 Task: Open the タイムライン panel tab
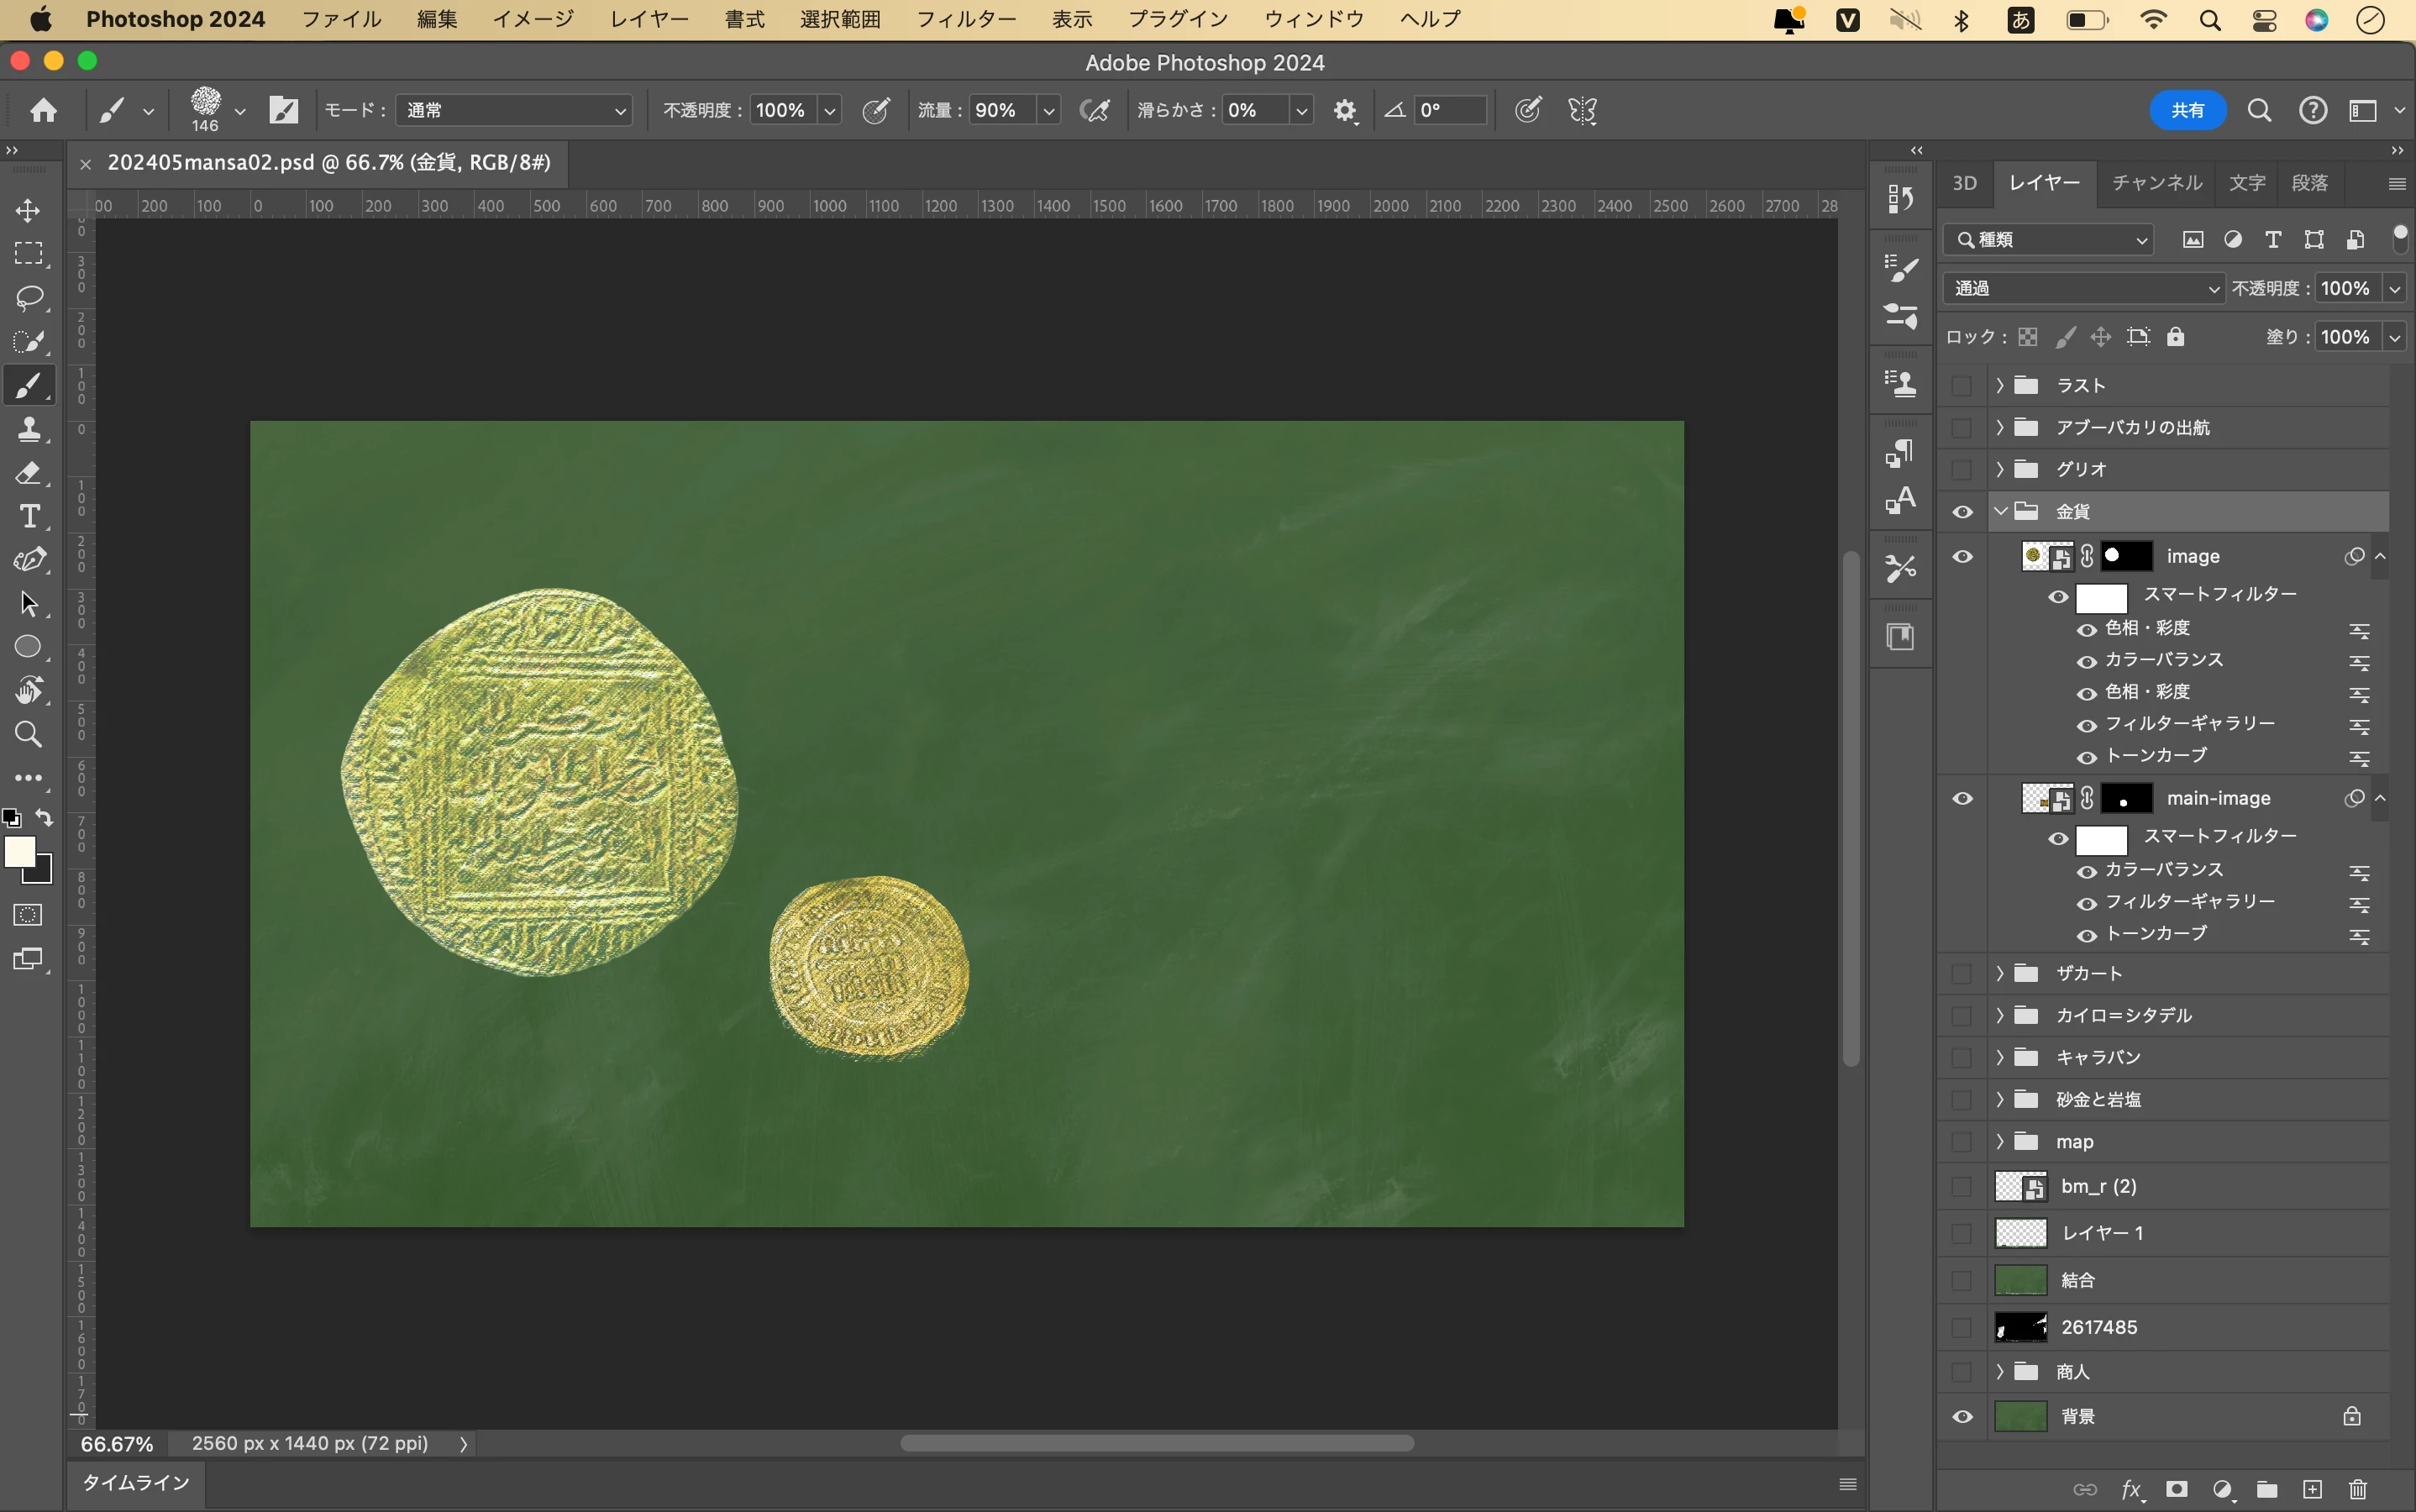coord(136,1482)
